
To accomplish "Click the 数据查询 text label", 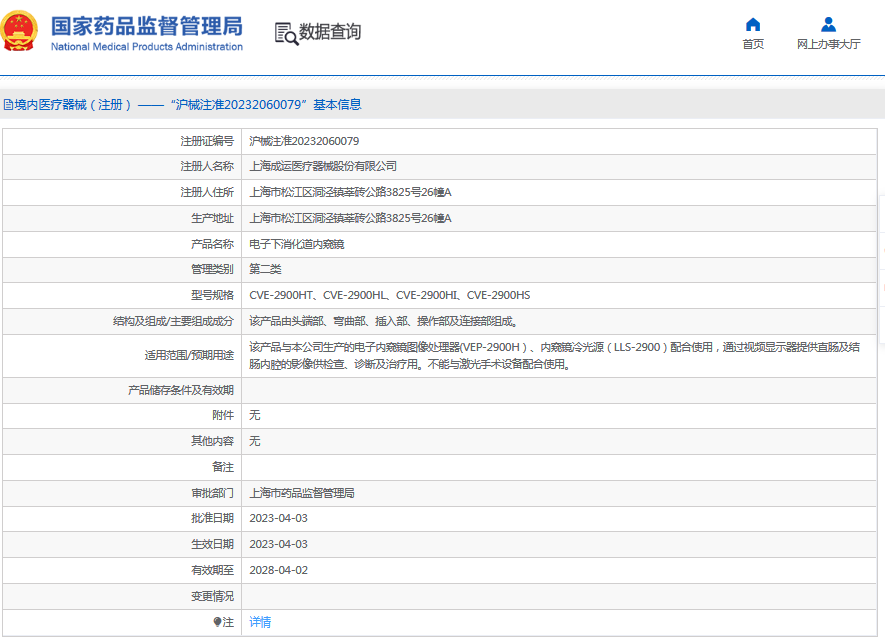I will pos(329,33).
